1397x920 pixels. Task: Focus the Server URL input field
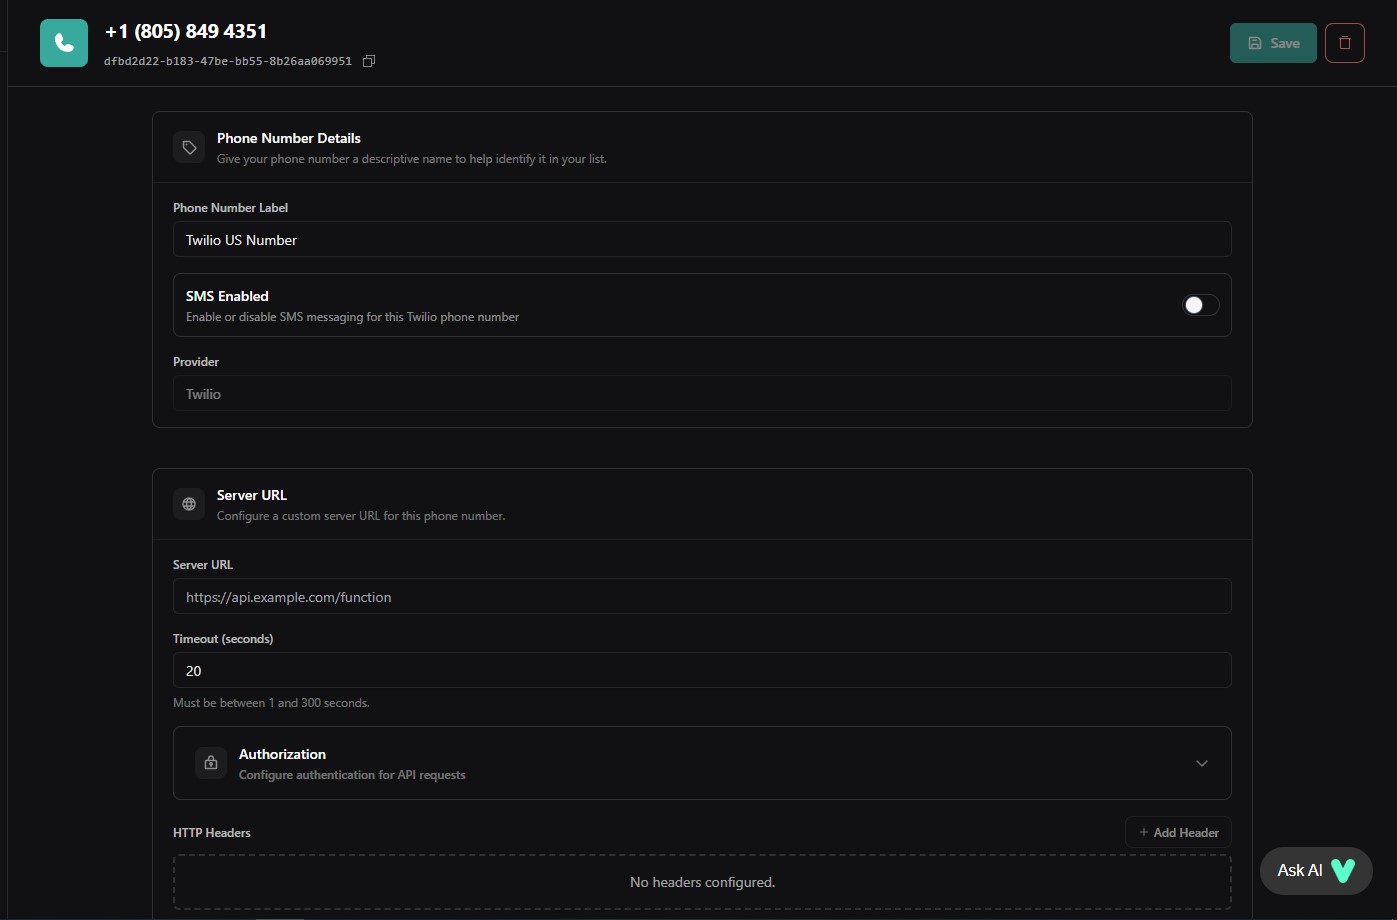pos(700,597)
